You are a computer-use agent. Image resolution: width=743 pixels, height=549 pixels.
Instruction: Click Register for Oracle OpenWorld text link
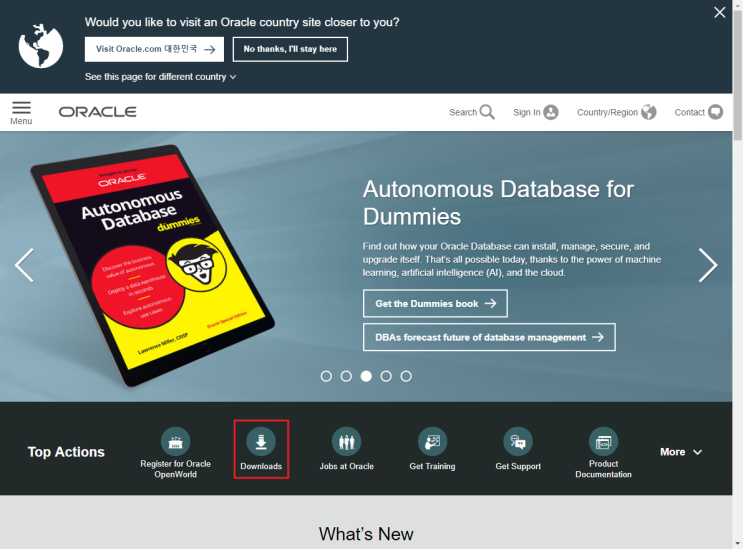(175, 469)
